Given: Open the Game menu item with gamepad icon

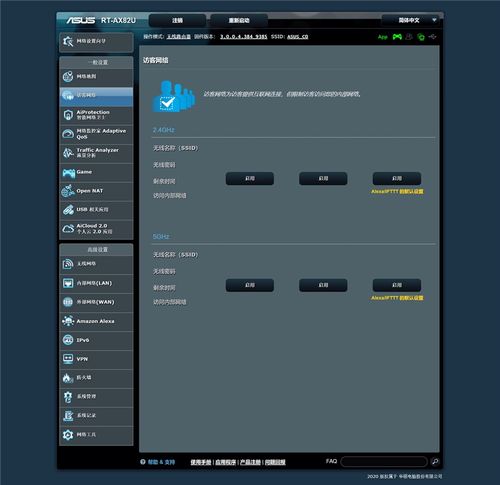Looking at the screenshot, I should click(96, 172).
